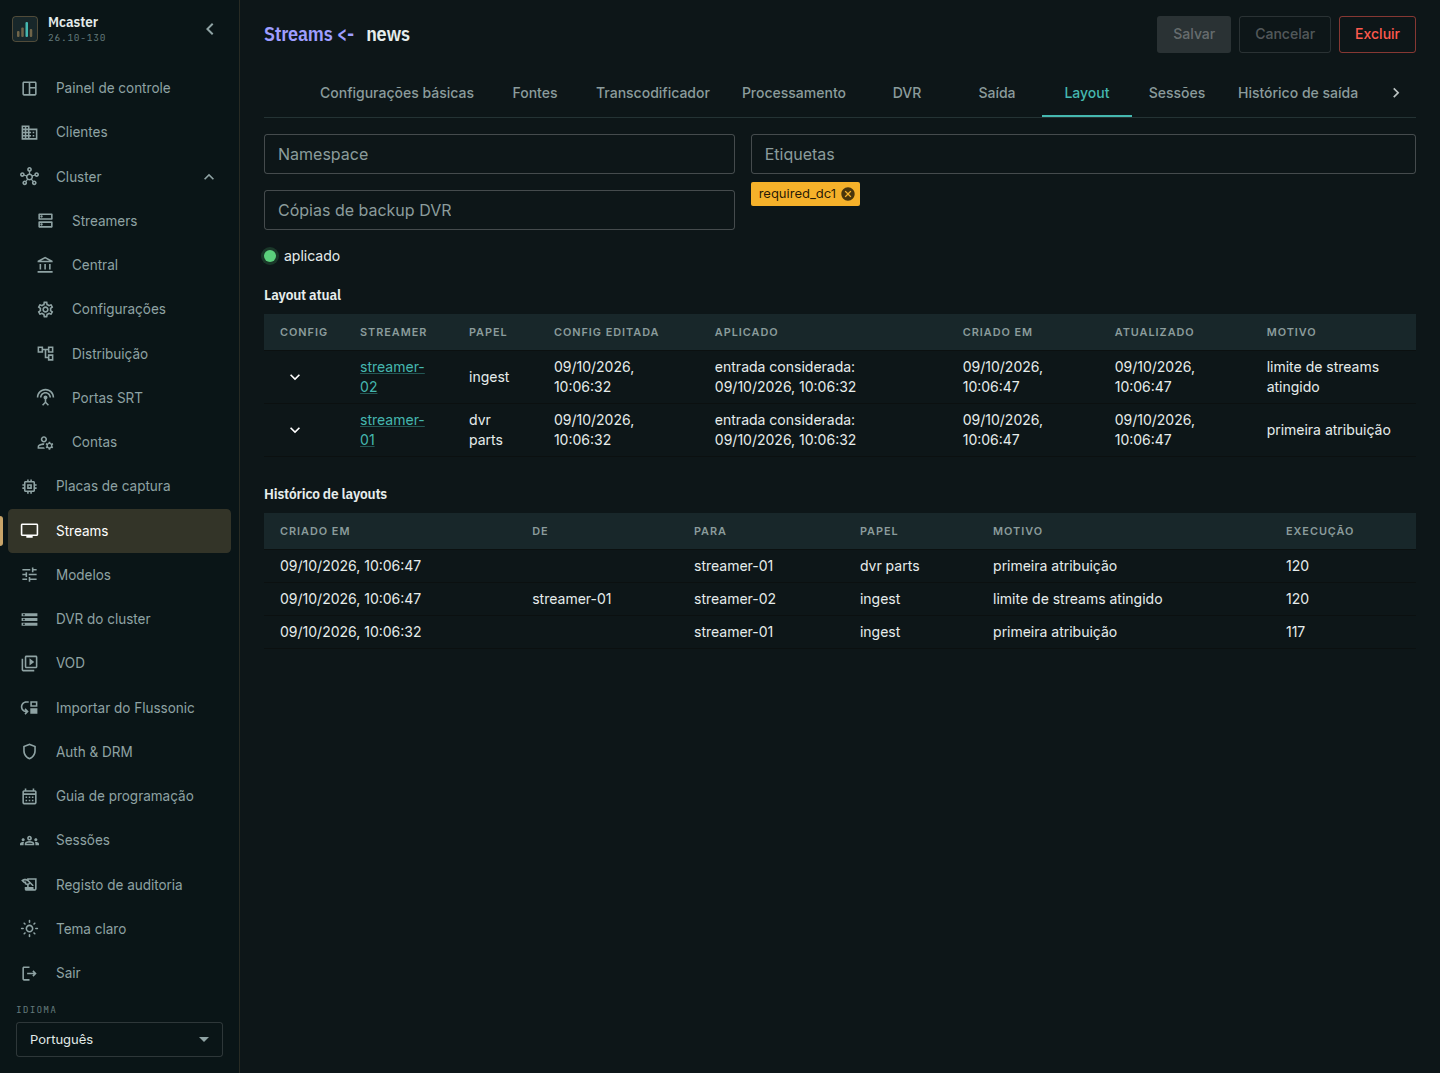Open the Sessões tab

tap(1176, 93)
